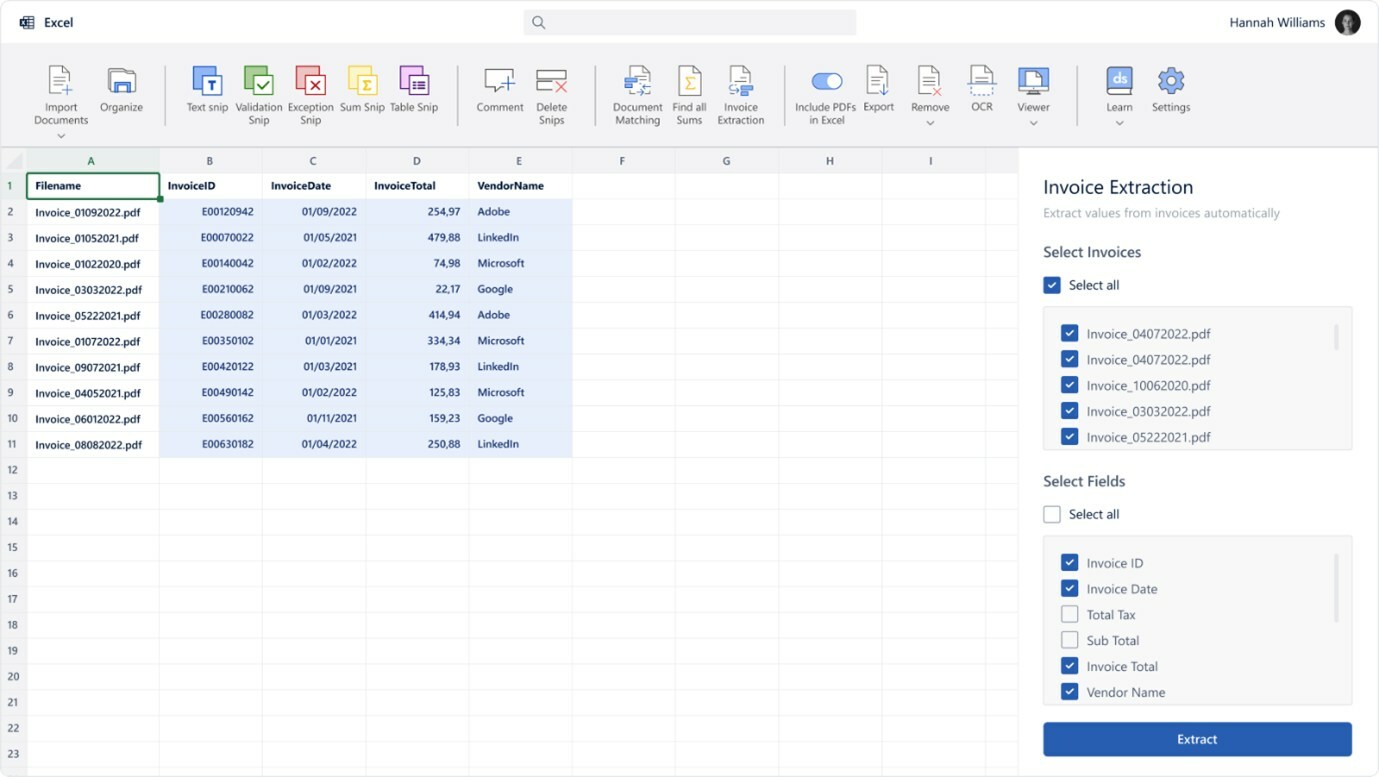Select cell with date 01/11/2021
1379x777 pixels.
pyautogui.click(x=314, y=419)
